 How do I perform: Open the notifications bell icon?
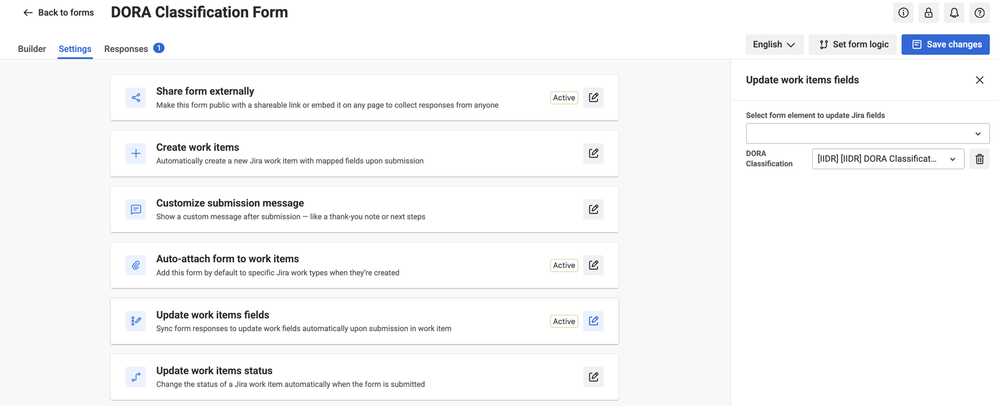954,13
